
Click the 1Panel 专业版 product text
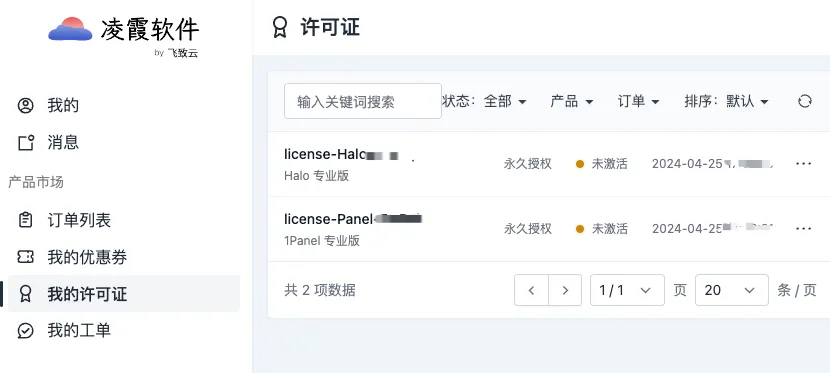pyautogui.click(x=322, y=241)
